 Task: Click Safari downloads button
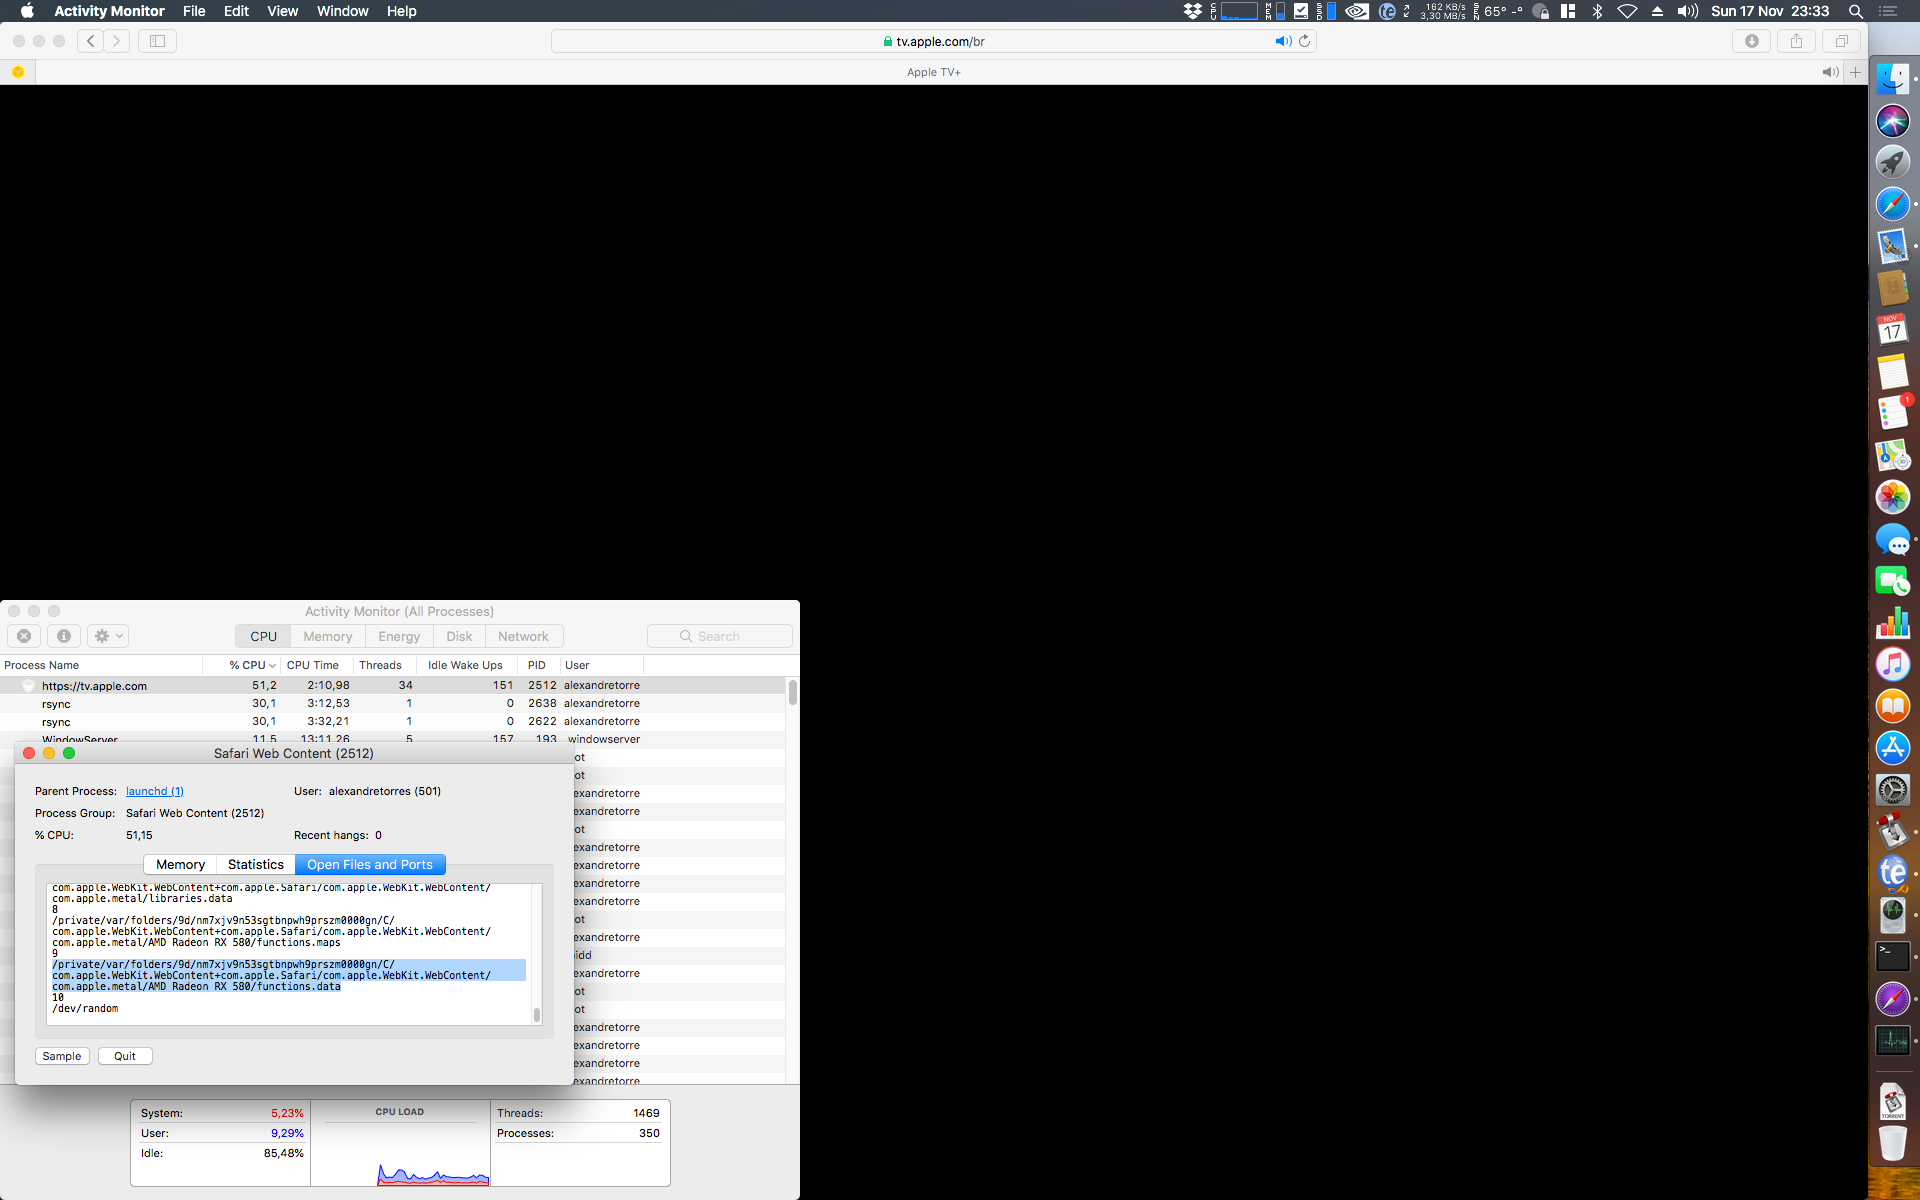(1751, 41)
